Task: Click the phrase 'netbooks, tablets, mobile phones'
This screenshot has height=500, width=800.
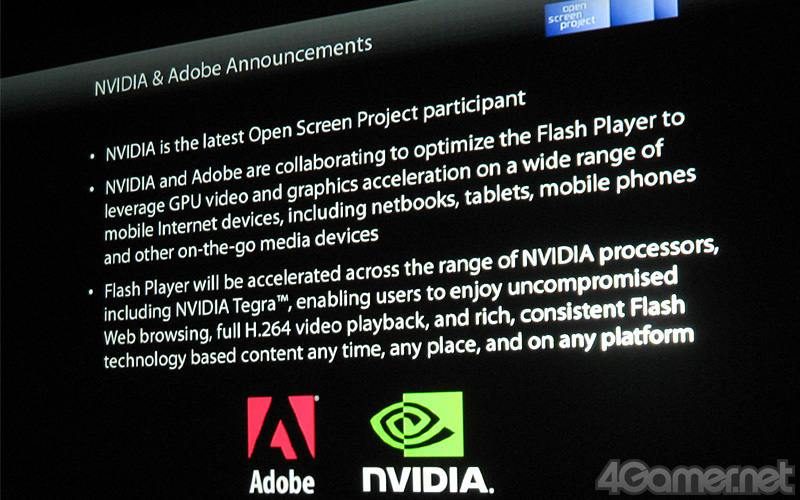Action: [533, 192]
